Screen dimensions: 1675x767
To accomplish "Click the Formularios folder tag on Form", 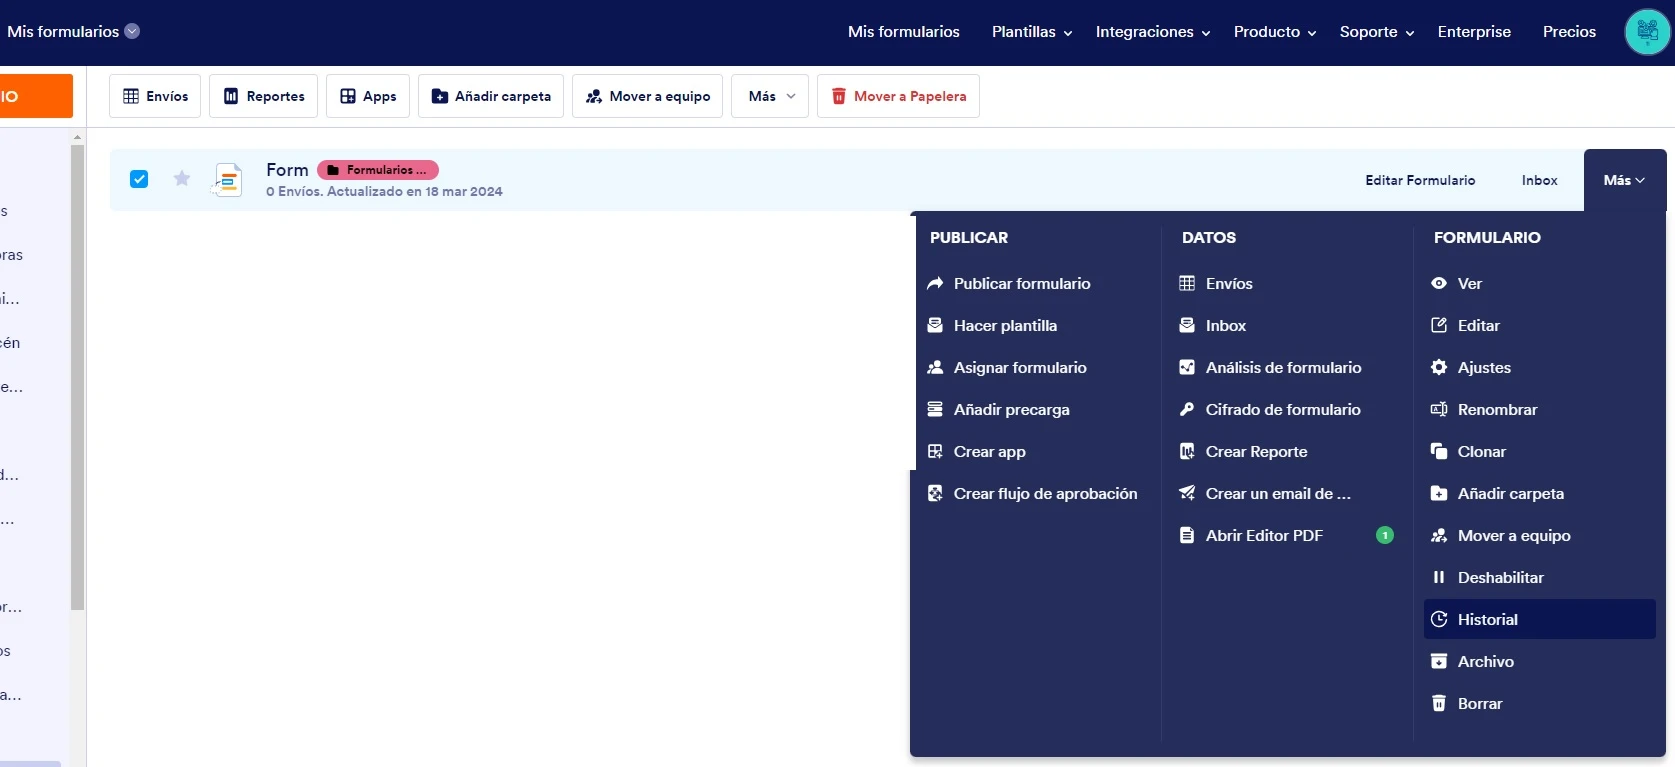I will 378,170.
